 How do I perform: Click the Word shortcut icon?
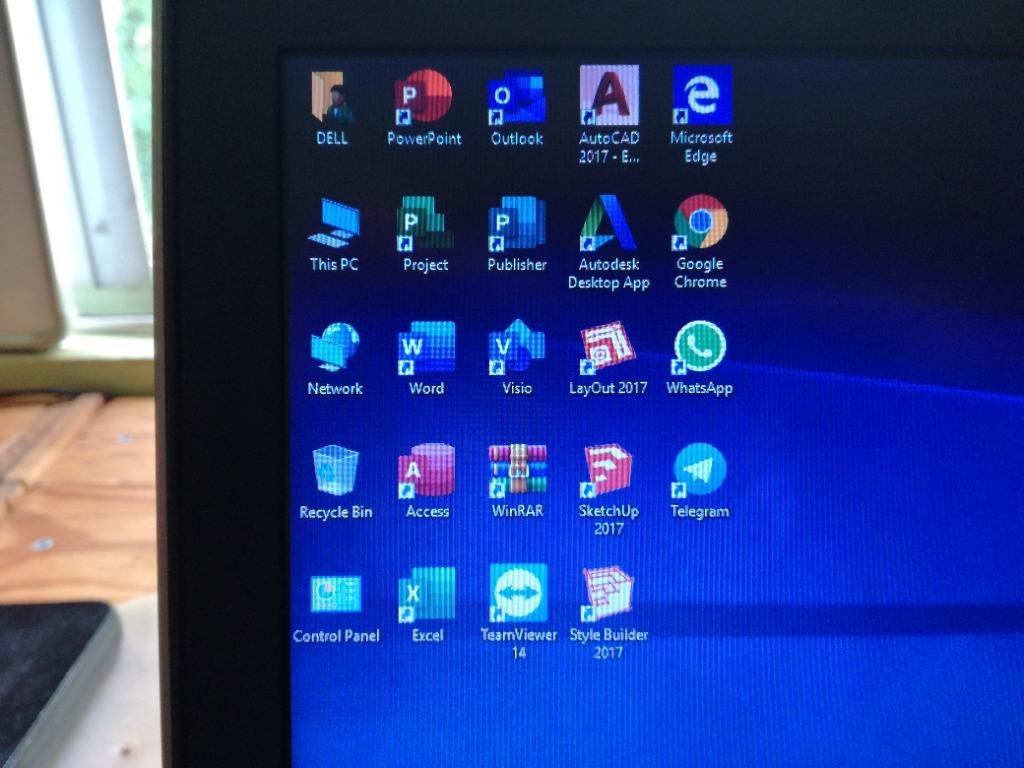[x=426, y=348]
